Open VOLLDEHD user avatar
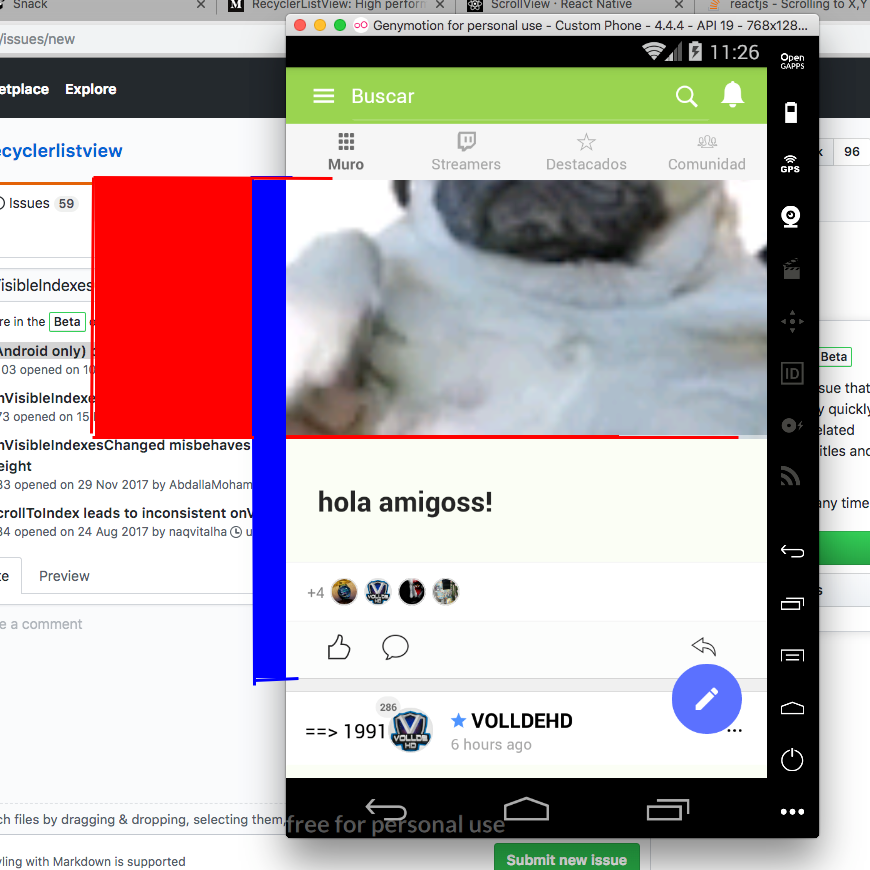The width and height of the screenshot is (870, 870). coord(411,731)
